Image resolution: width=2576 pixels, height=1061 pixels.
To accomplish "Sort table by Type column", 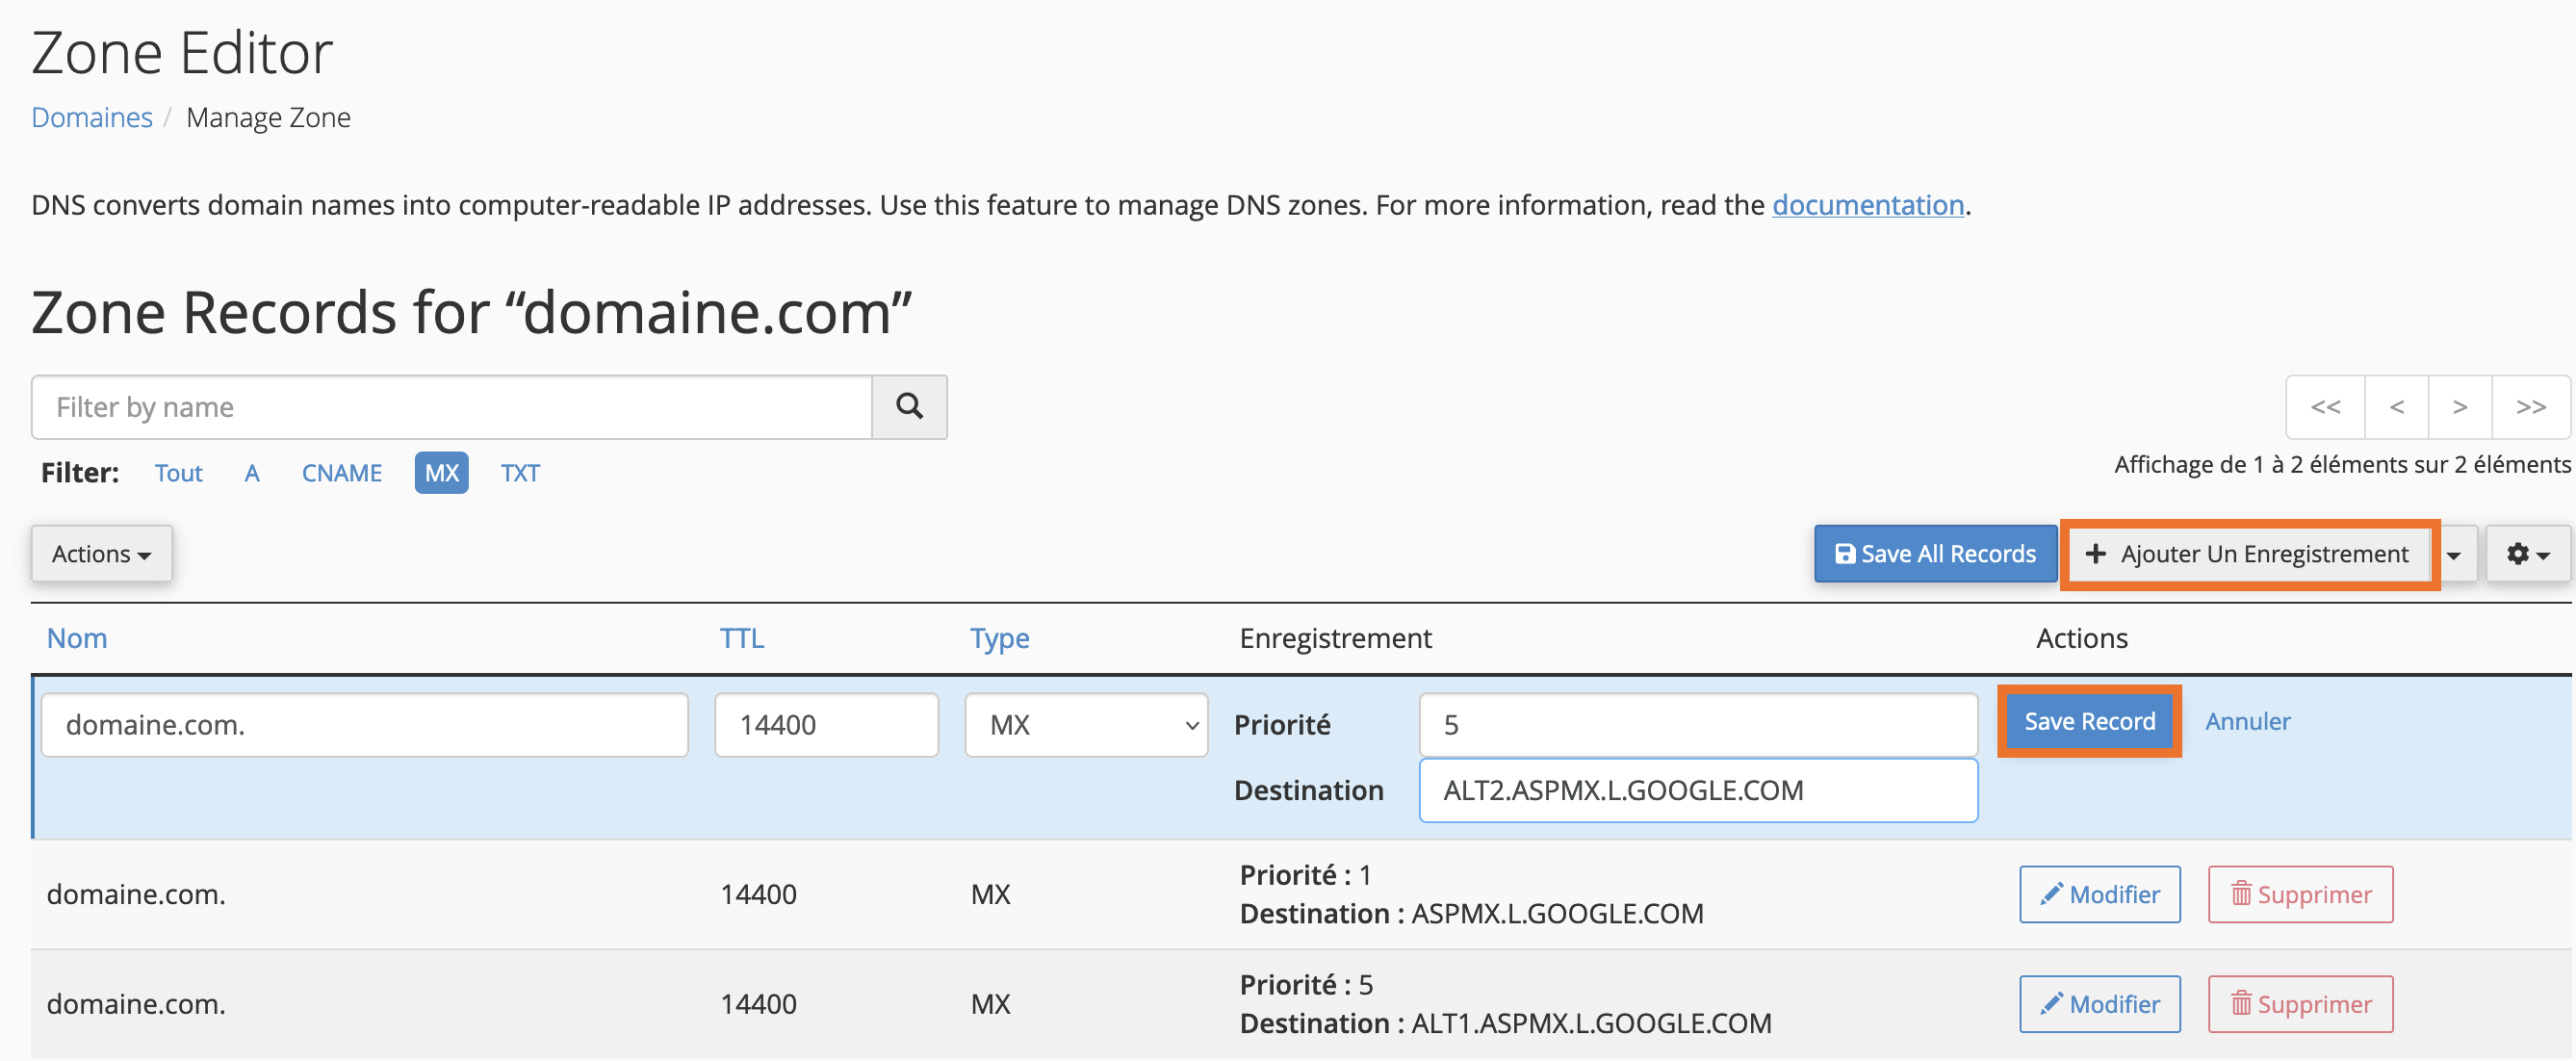I will tap(999, 638).
